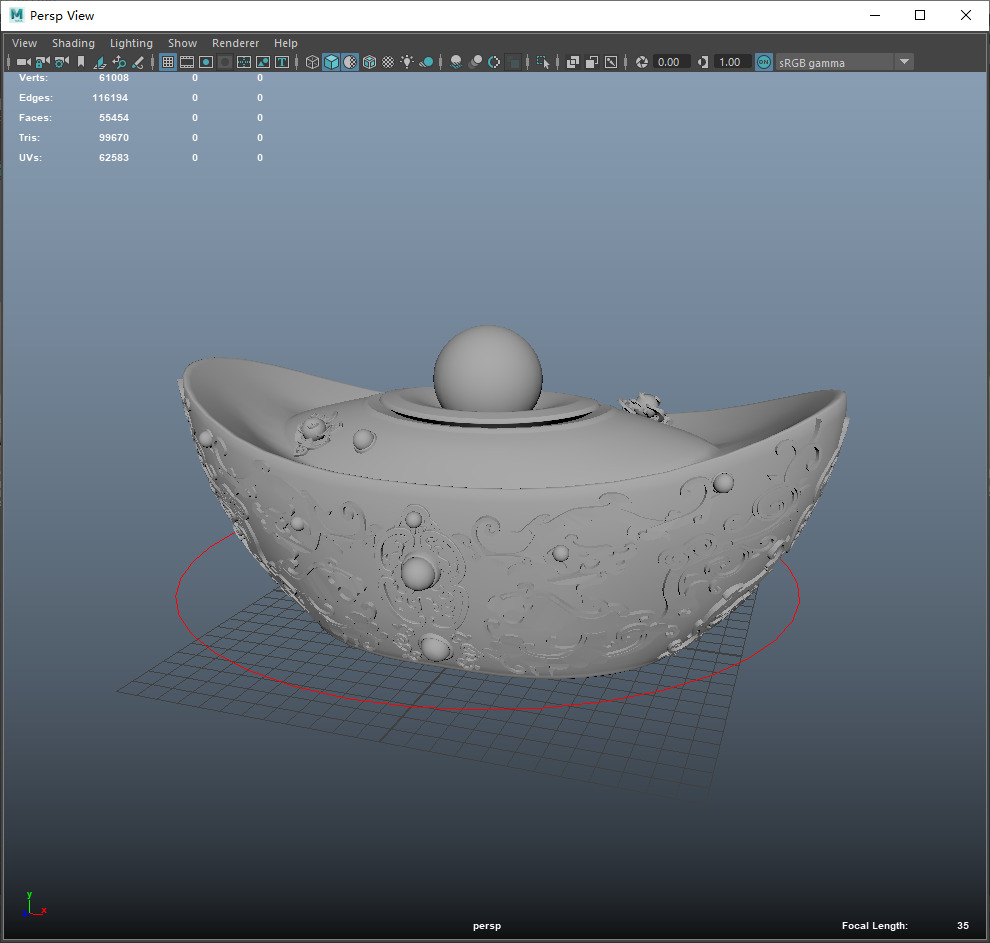Click the Focal Length value 35
Viewport: 990px width, 943px height.
tap(963, 925)
